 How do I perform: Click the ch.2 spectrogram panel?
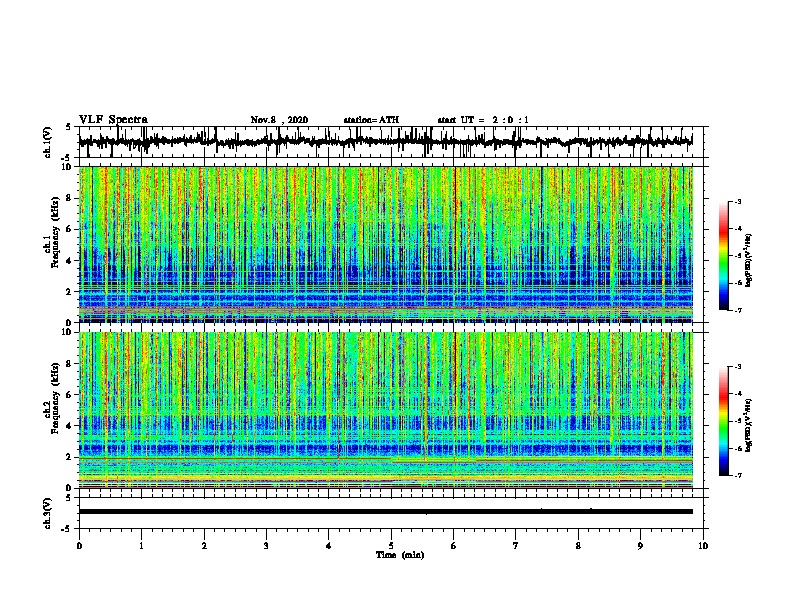pyautogui.click(x=386, y=410)
